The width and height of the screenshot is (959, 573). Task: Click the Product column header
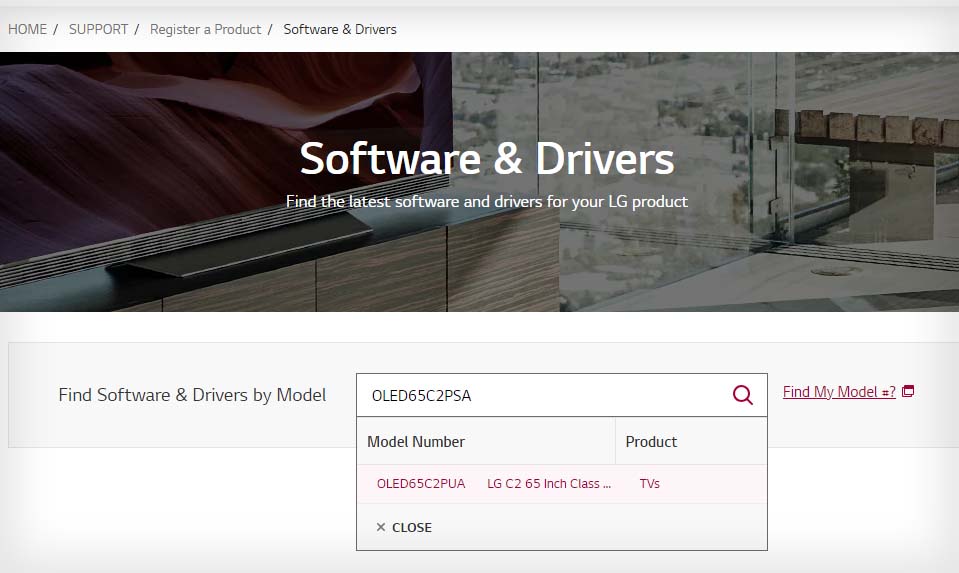tap(651, 442)
